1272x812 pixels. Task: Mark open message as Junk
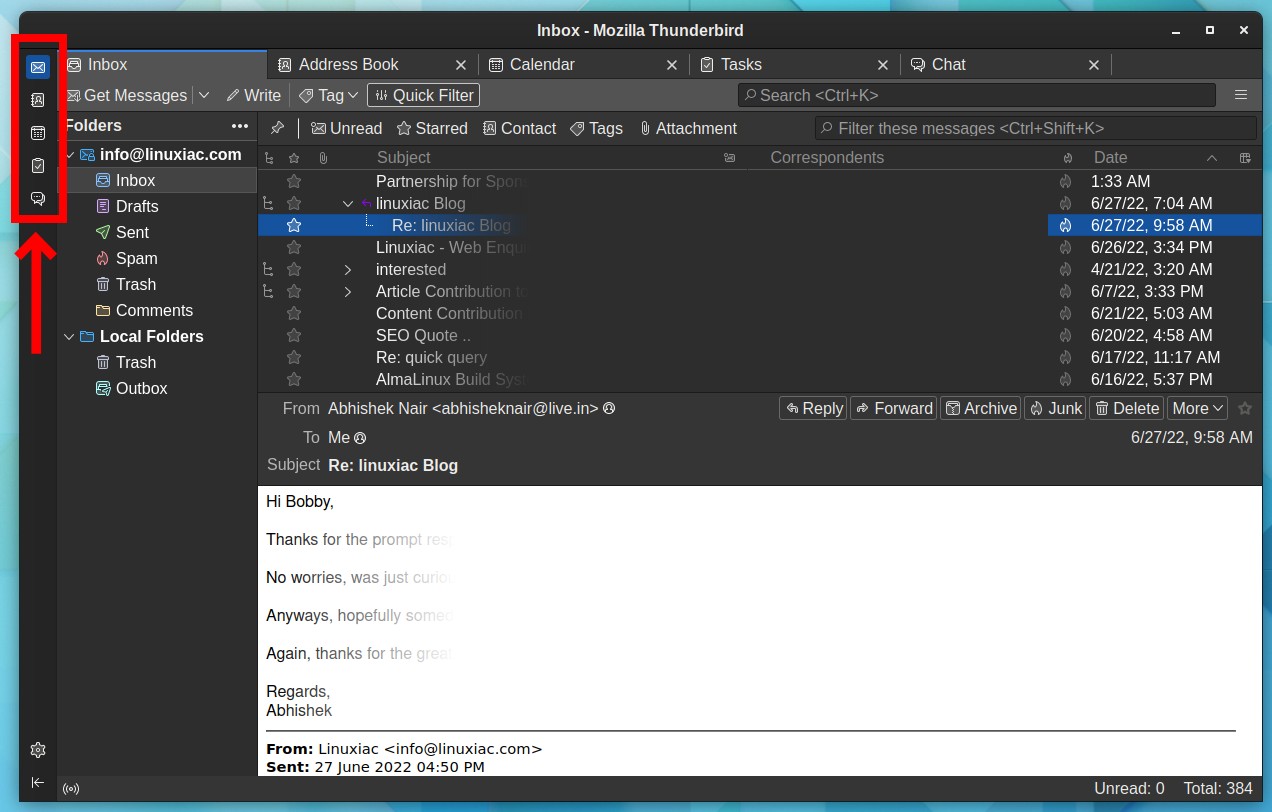pyautogui.click(x=1055, y=408)
